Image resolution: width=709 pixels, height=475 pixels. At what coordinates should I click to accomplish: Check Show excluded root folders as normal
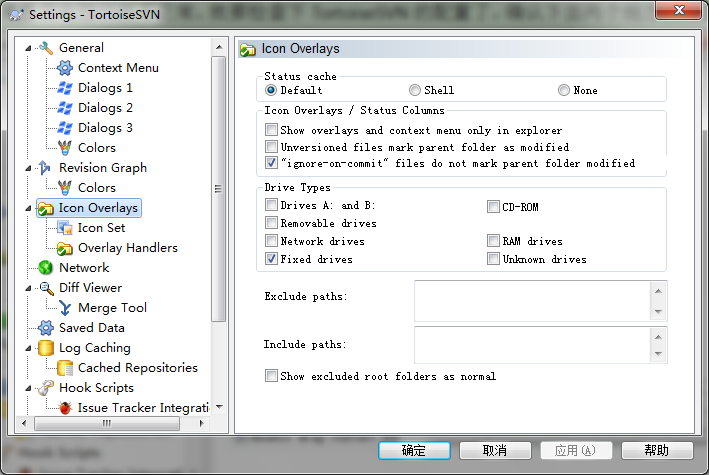point(271,376)
